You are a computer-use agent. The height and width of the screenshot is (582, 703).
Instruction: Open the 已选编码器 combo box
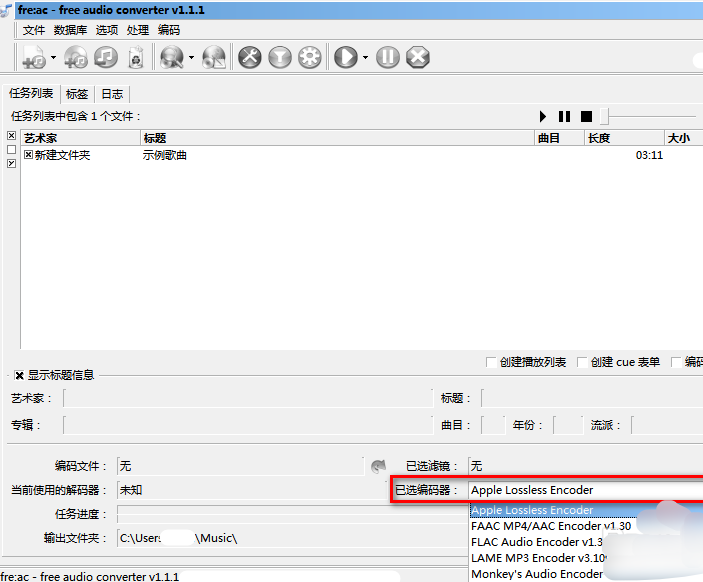tap(586, 490)
